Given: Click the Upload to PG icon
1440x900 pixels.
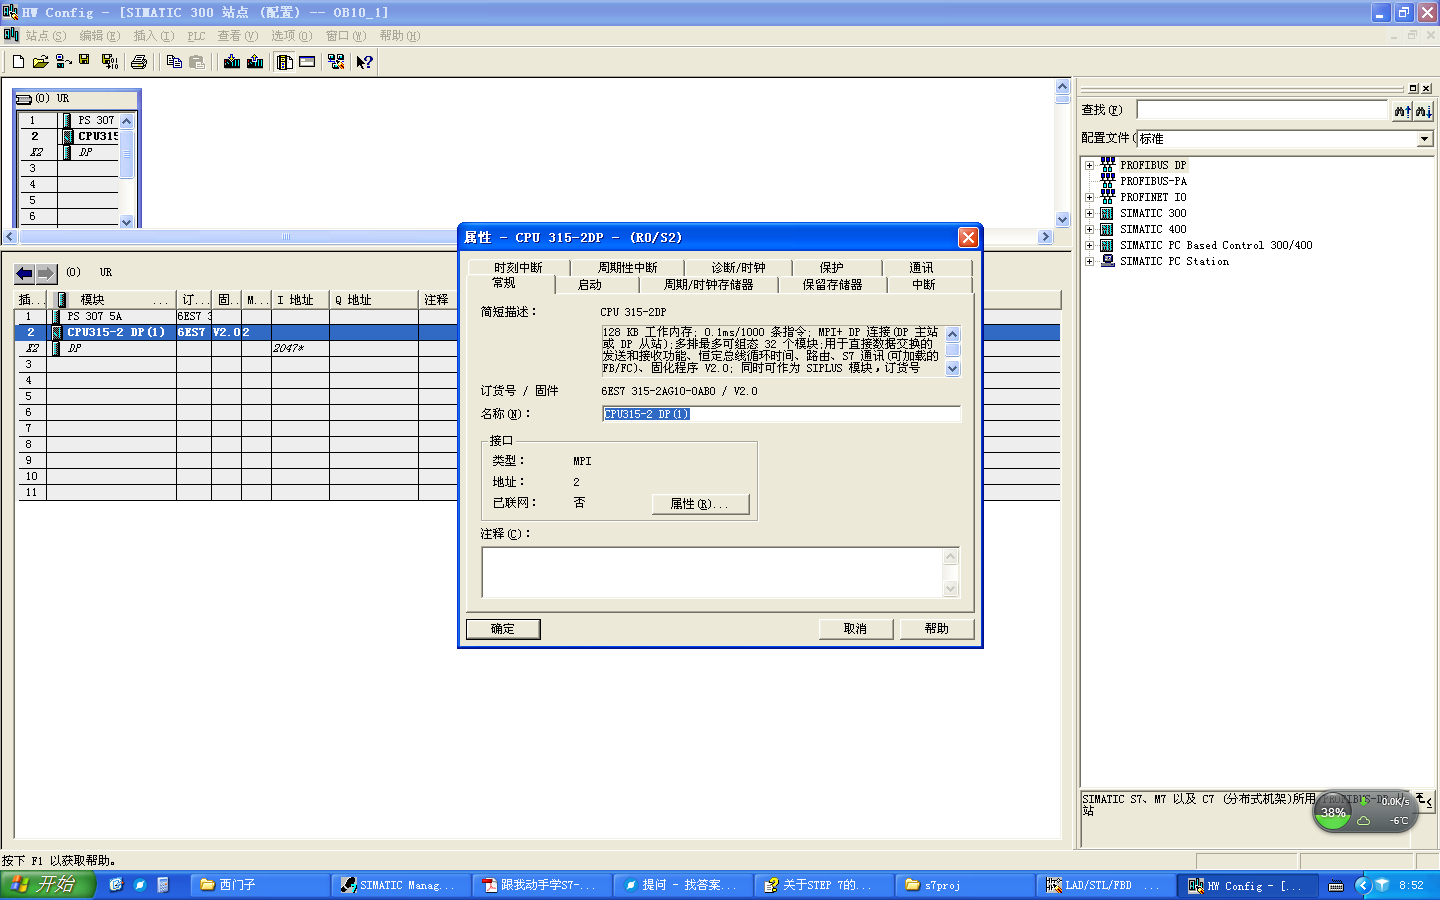Looking at the screenshot, I should [255, 62].
